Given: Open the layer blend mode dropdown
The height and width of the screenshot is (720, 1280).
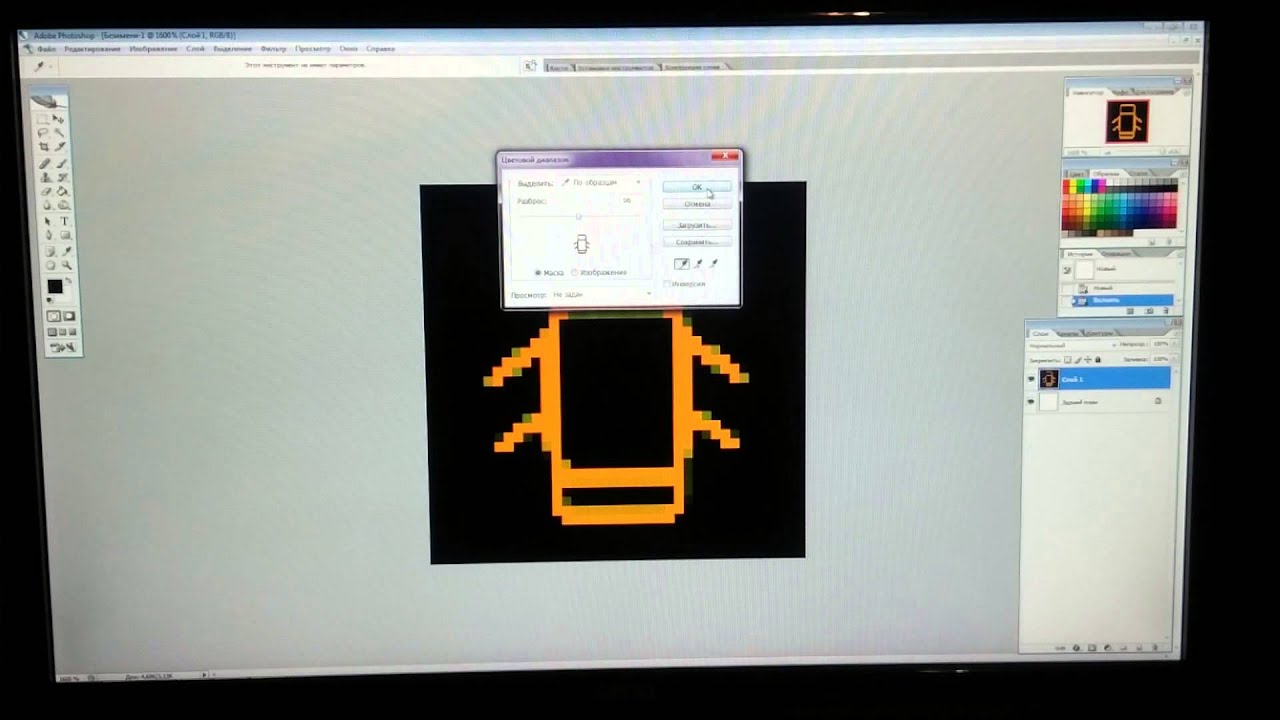Looking at the screenshot, I should click(x=1073, y=345).
